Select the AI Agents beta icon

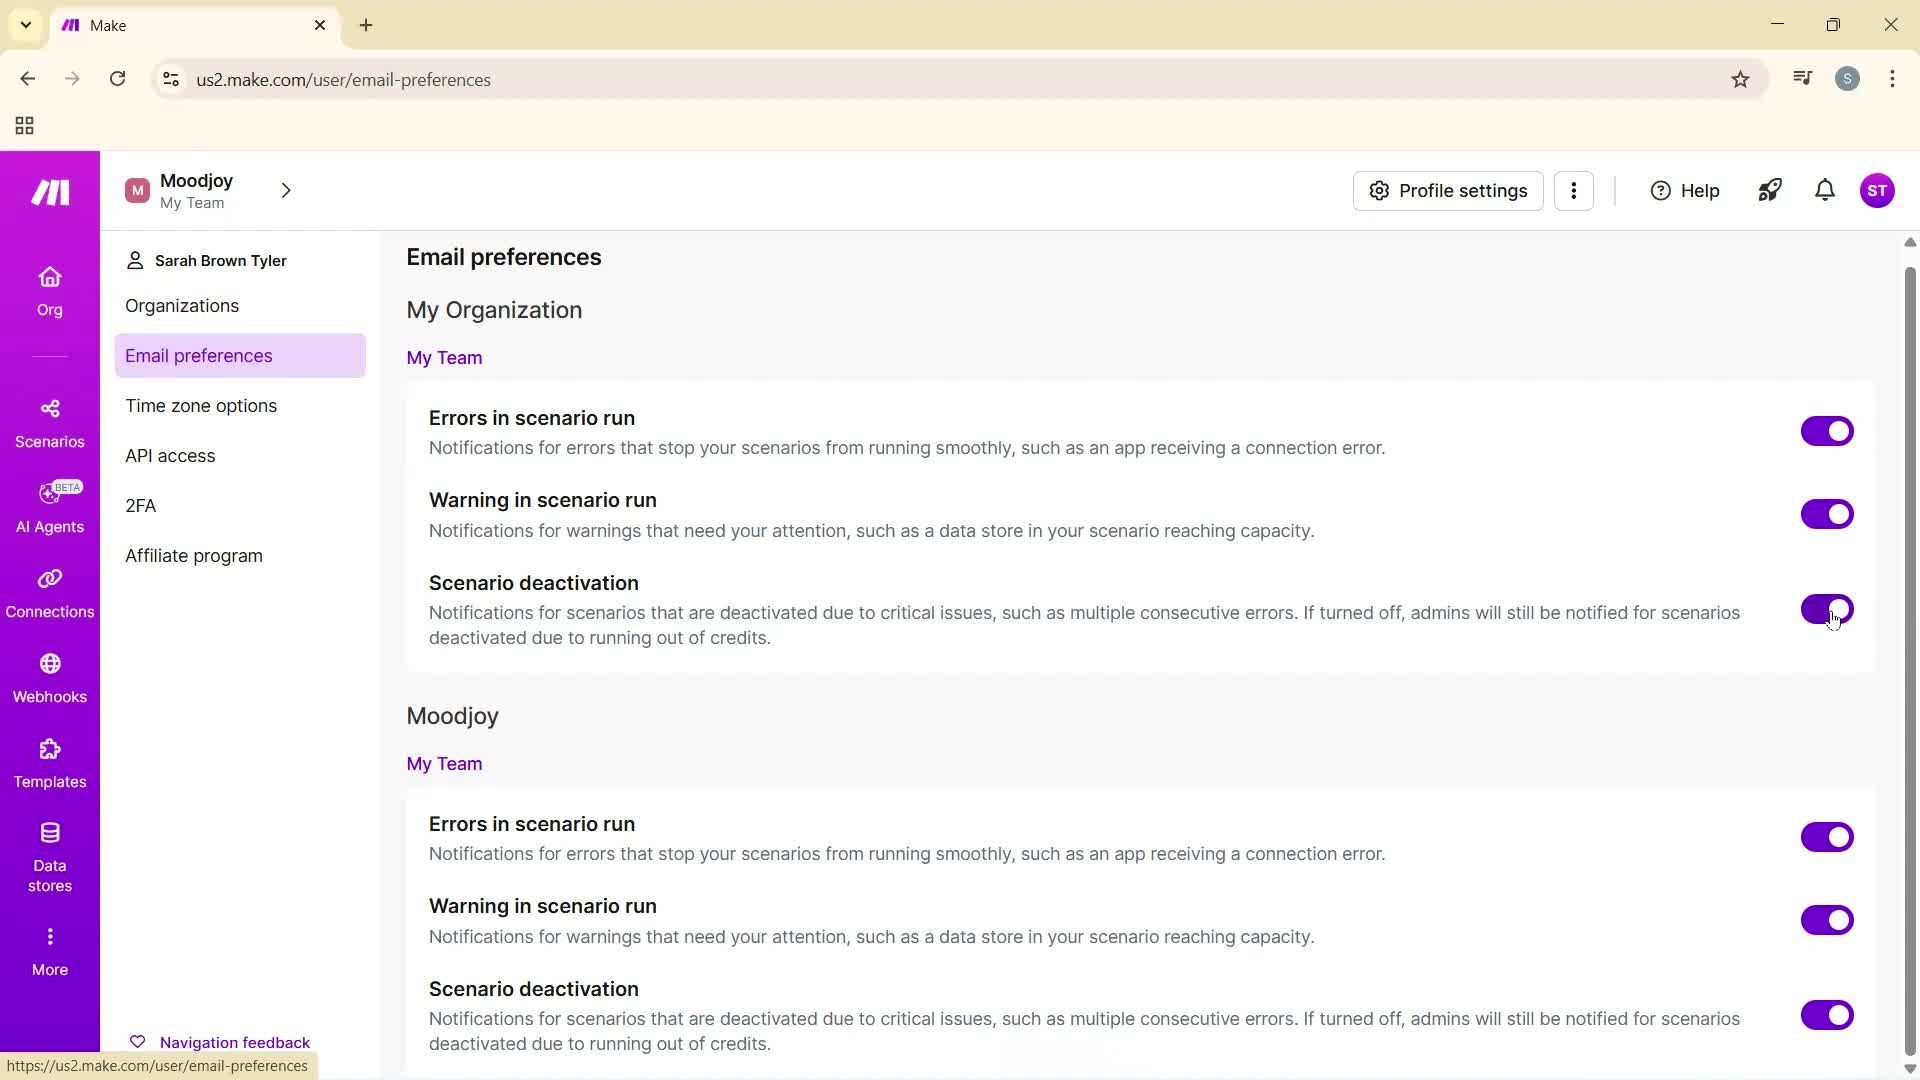(x=49, y=506)
